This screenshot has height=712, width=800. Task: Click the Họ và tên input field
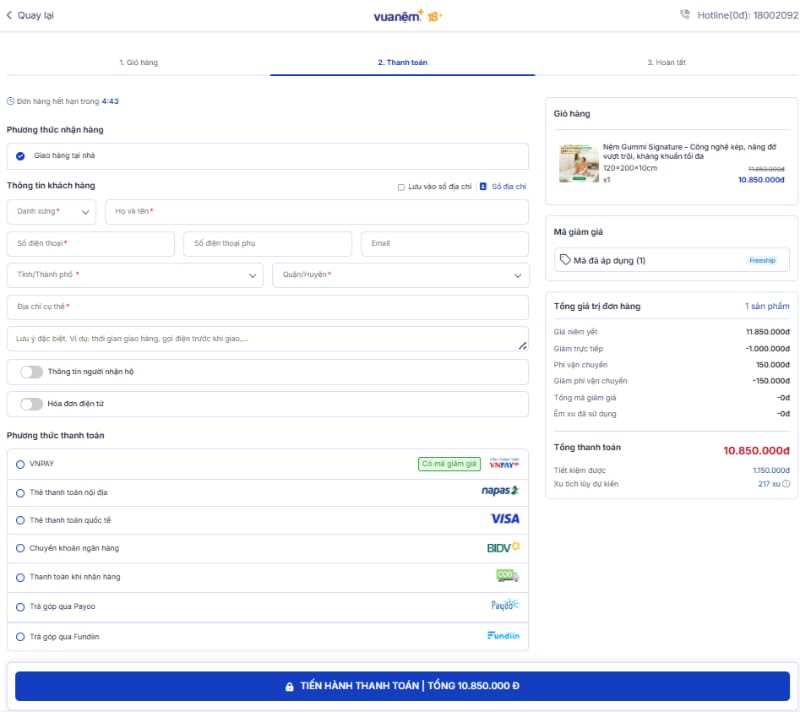316,212
